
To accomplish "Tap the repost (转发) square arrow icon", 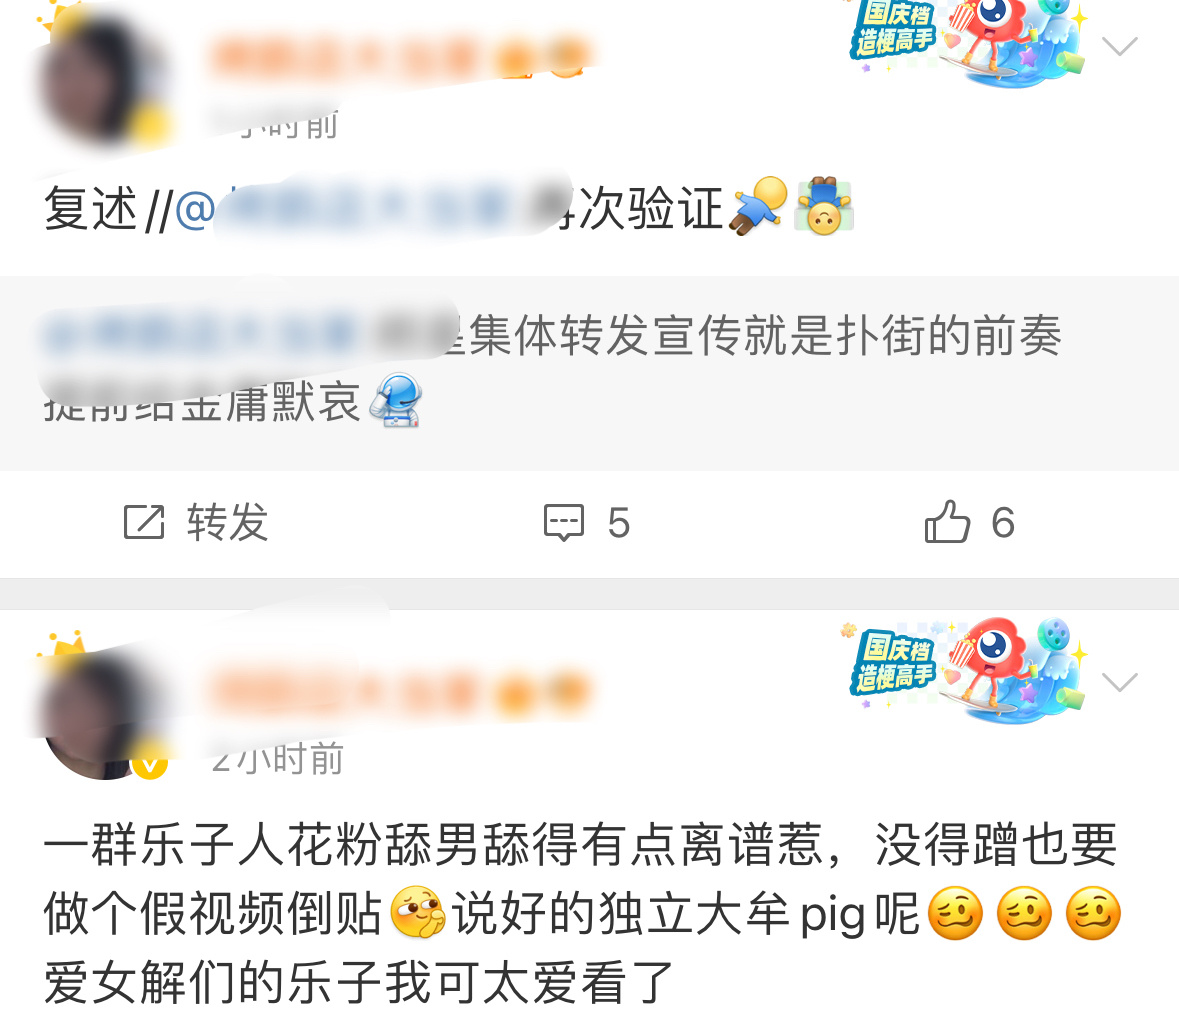I will point(144,522).
